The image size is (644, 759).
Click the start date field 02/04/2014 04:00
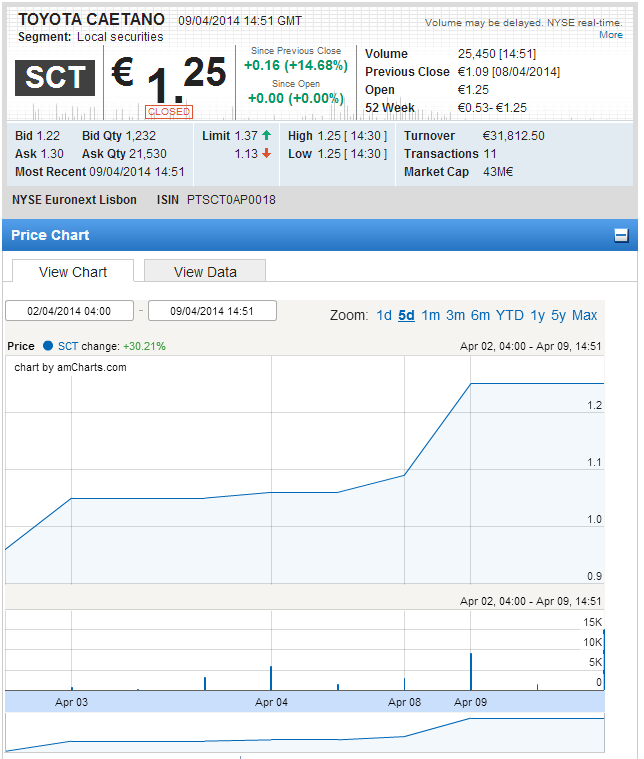(69, 311)
